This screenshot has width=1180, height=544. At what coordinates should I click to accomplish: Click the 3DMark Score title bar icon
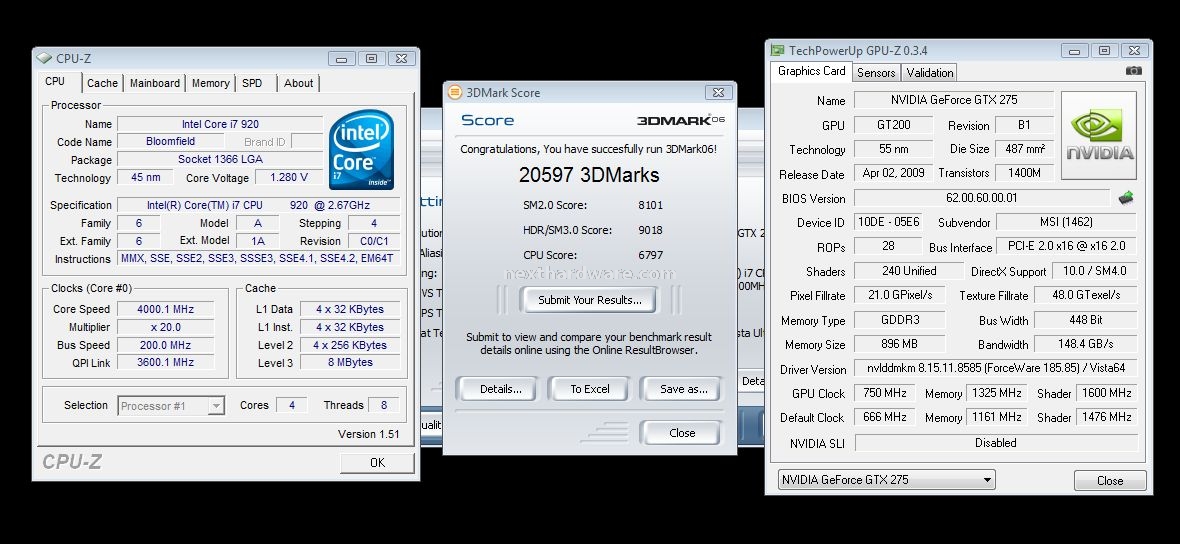tap(455, 93)
